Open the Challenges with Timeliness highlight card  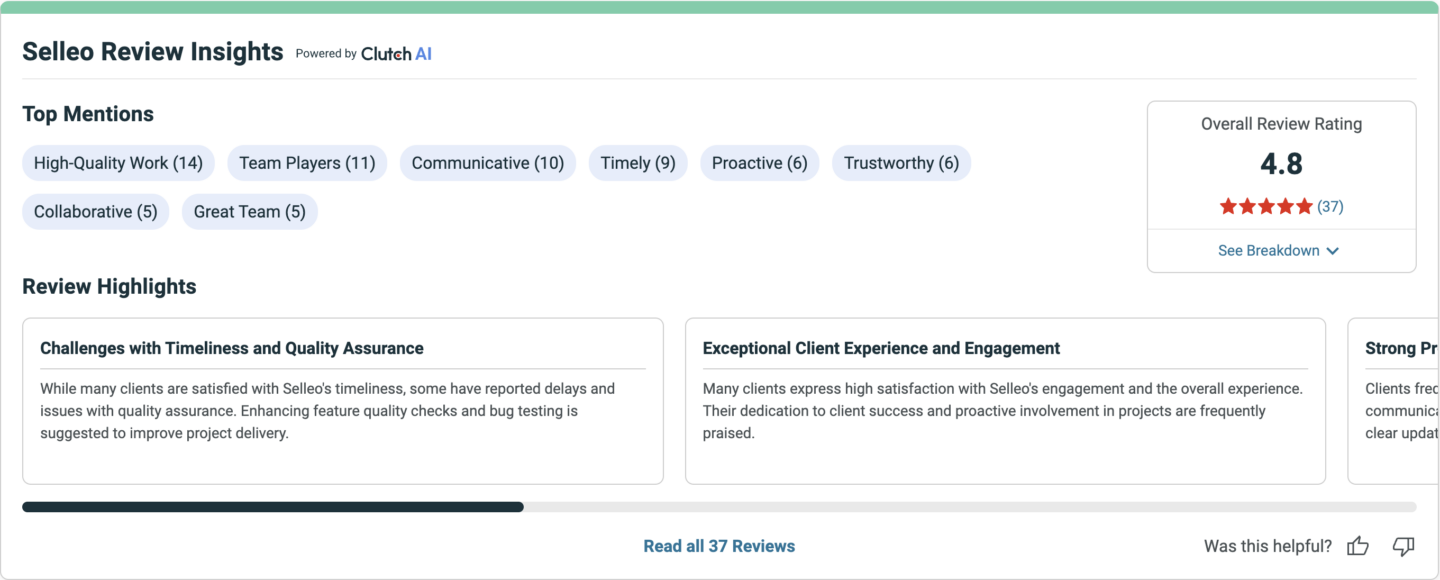[x=343, y=401]
